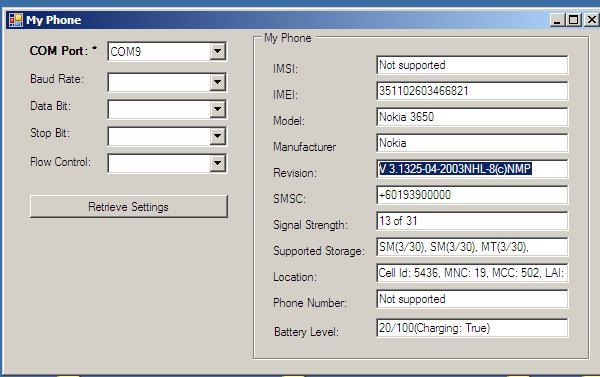
Task: Click the My Phone group box caption
Action: [x=288, y=38]
